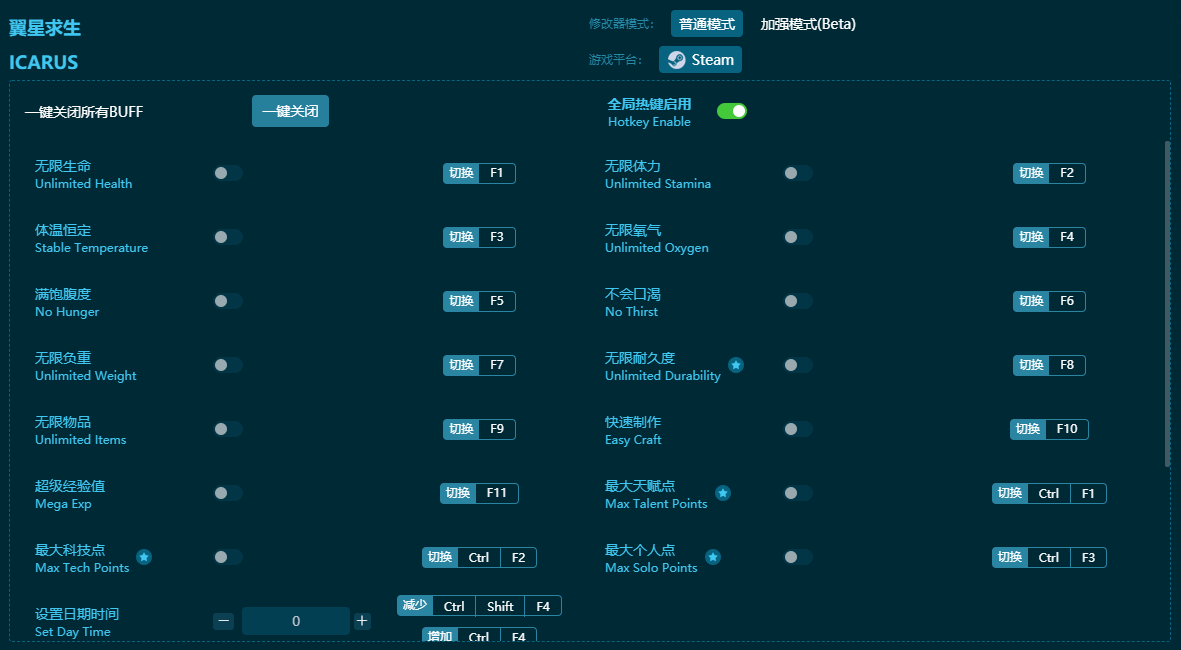1181x650 pixels.
Task: Click the Unlimited Health label
Action: click(x=84, y=184)
